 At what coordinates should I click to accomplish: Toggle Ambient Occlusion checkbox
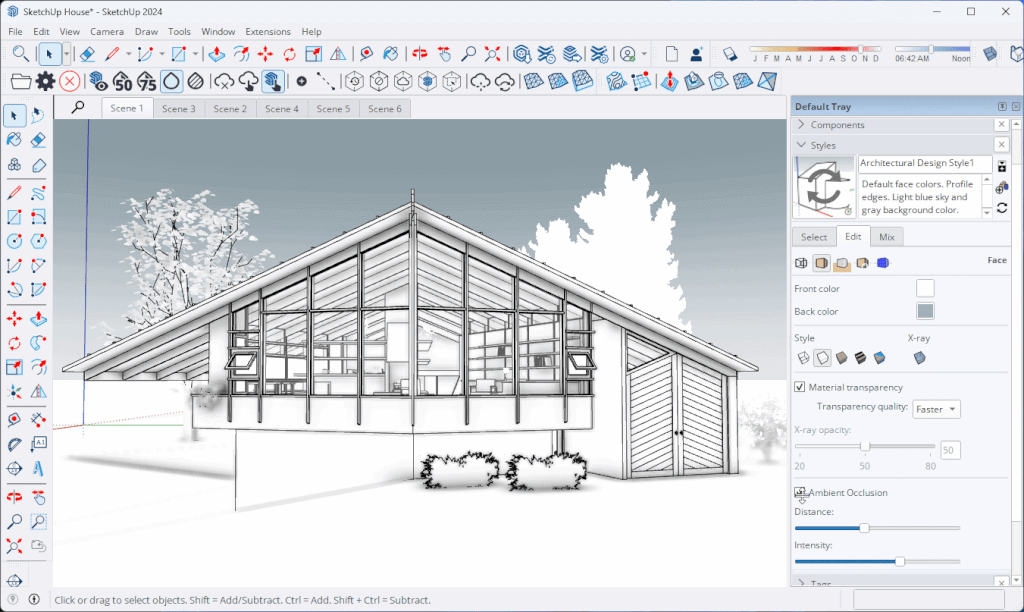[x=799, y=492]
